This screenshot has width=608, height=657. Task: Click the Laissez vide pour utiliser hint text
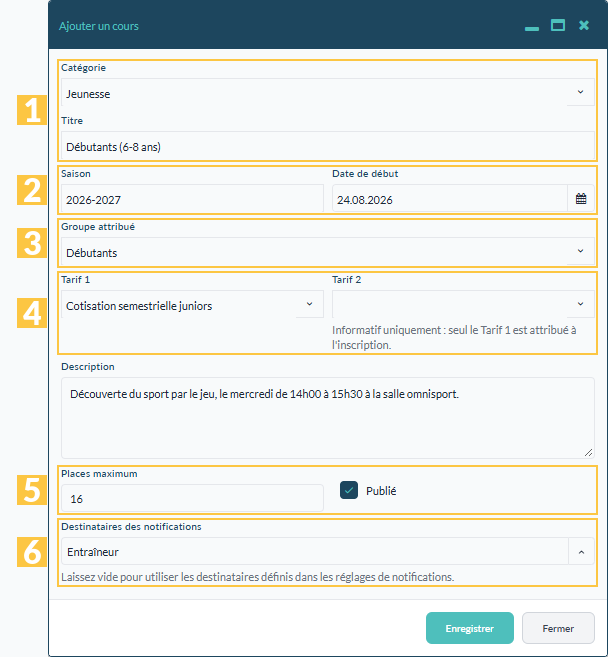(x=258, y=577)
